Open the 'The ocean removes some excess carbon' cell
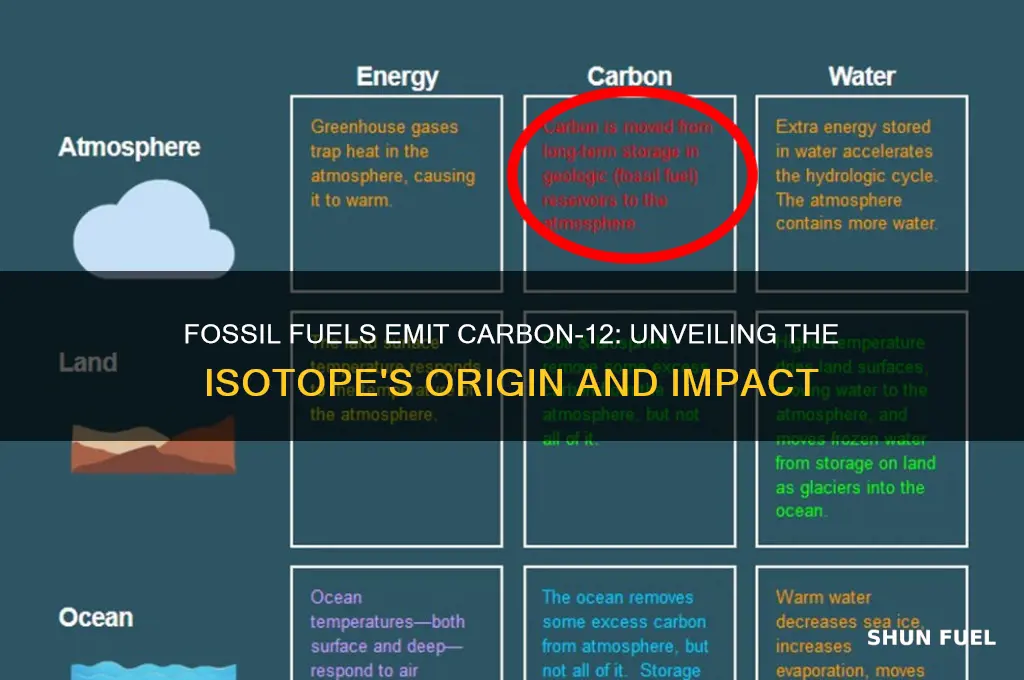Image resolution: width=1024 pixels, height=680 pixels. [630, 623]
